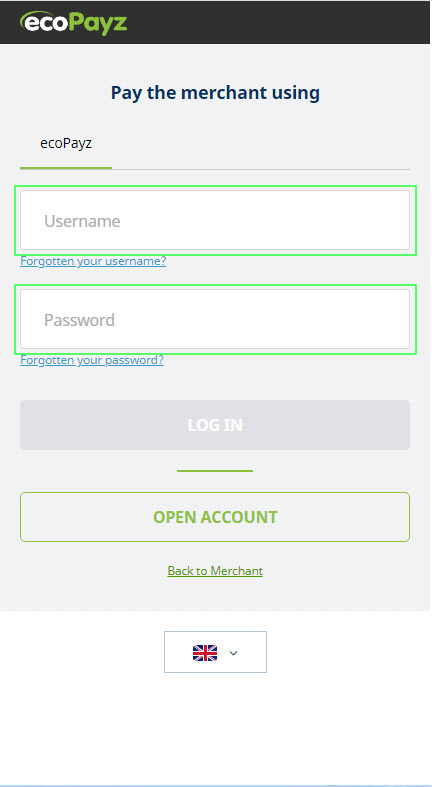Viewport: 432px width, 787px height.
Task: Click the green divider below LOG IN
Action: click(x=215, y=471)
